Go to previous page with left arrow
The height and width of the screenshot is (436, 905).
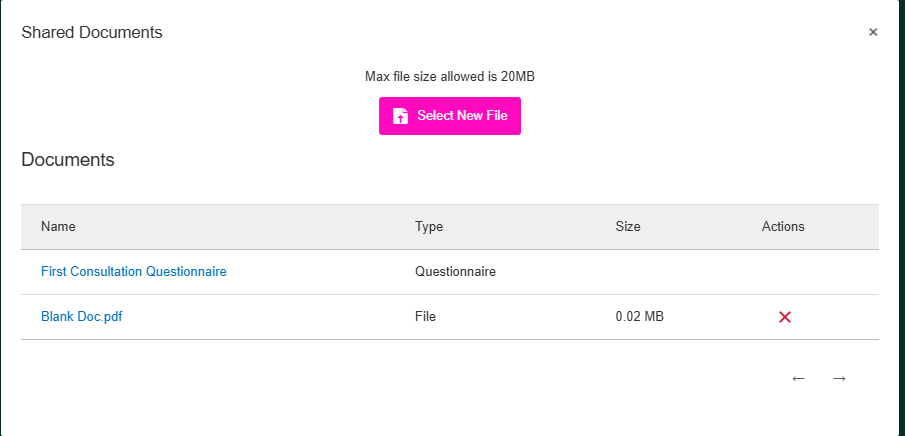(798, 378)
